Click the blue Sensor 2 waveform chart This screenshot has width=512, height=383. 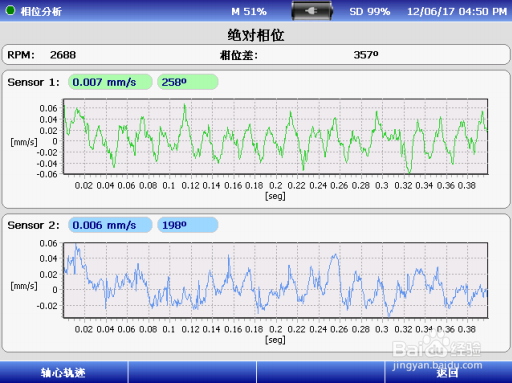pyautogui.click(x=276, y=280)
